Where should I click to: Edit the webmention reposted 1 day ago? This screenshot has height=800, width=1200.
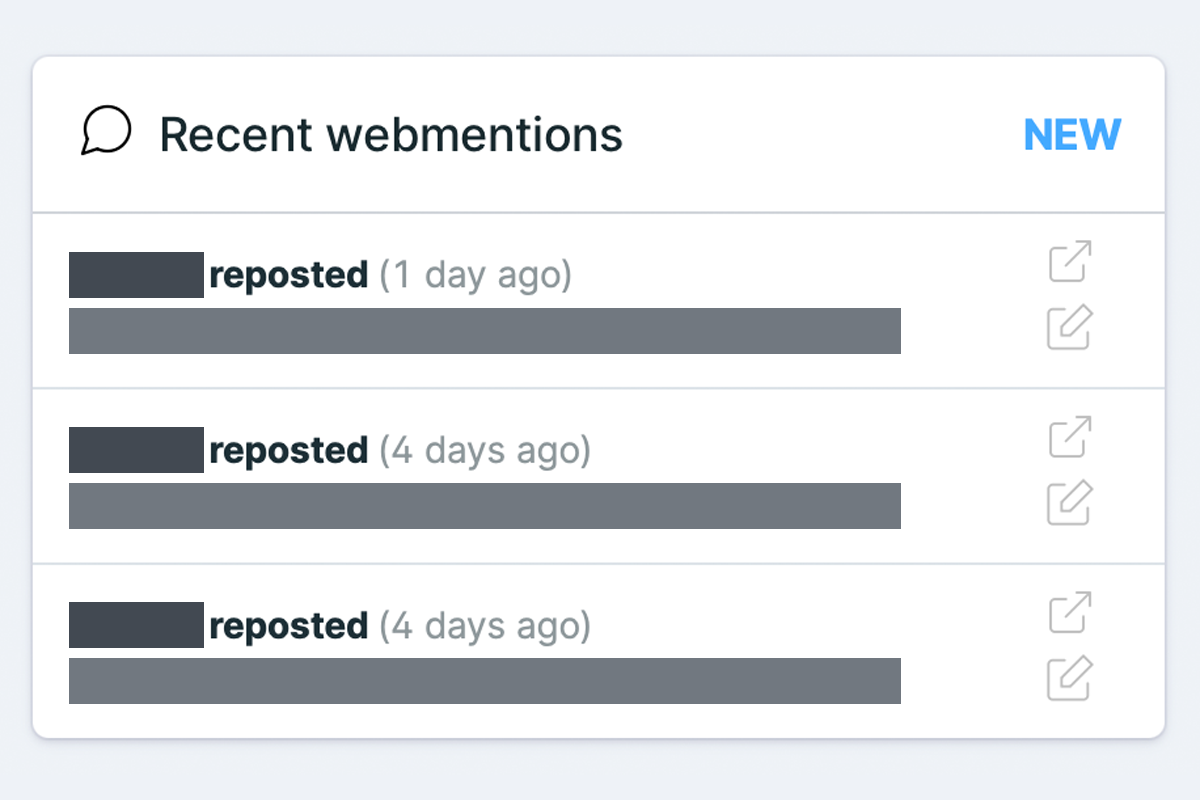pos(1070,328)
